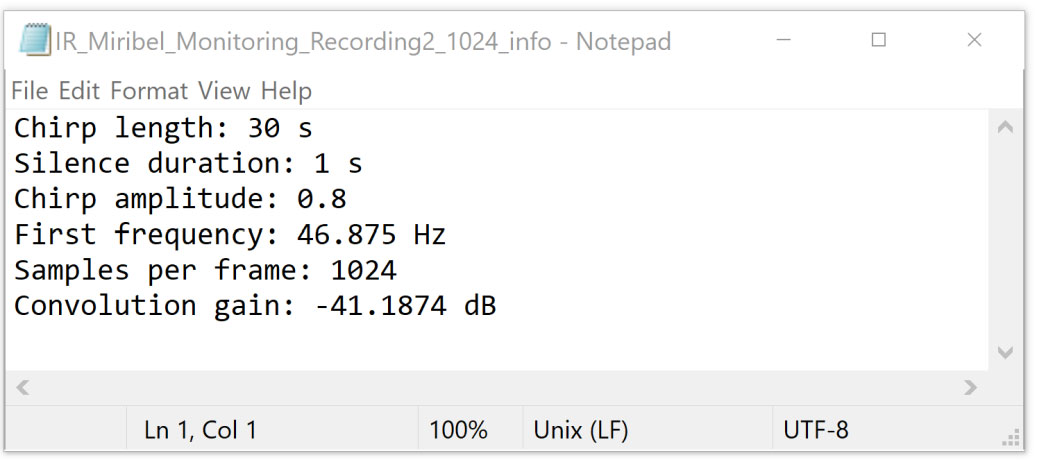Minimize the Notepad window
The height and width of the screenshot is (460, 1037).
[783, 40]
